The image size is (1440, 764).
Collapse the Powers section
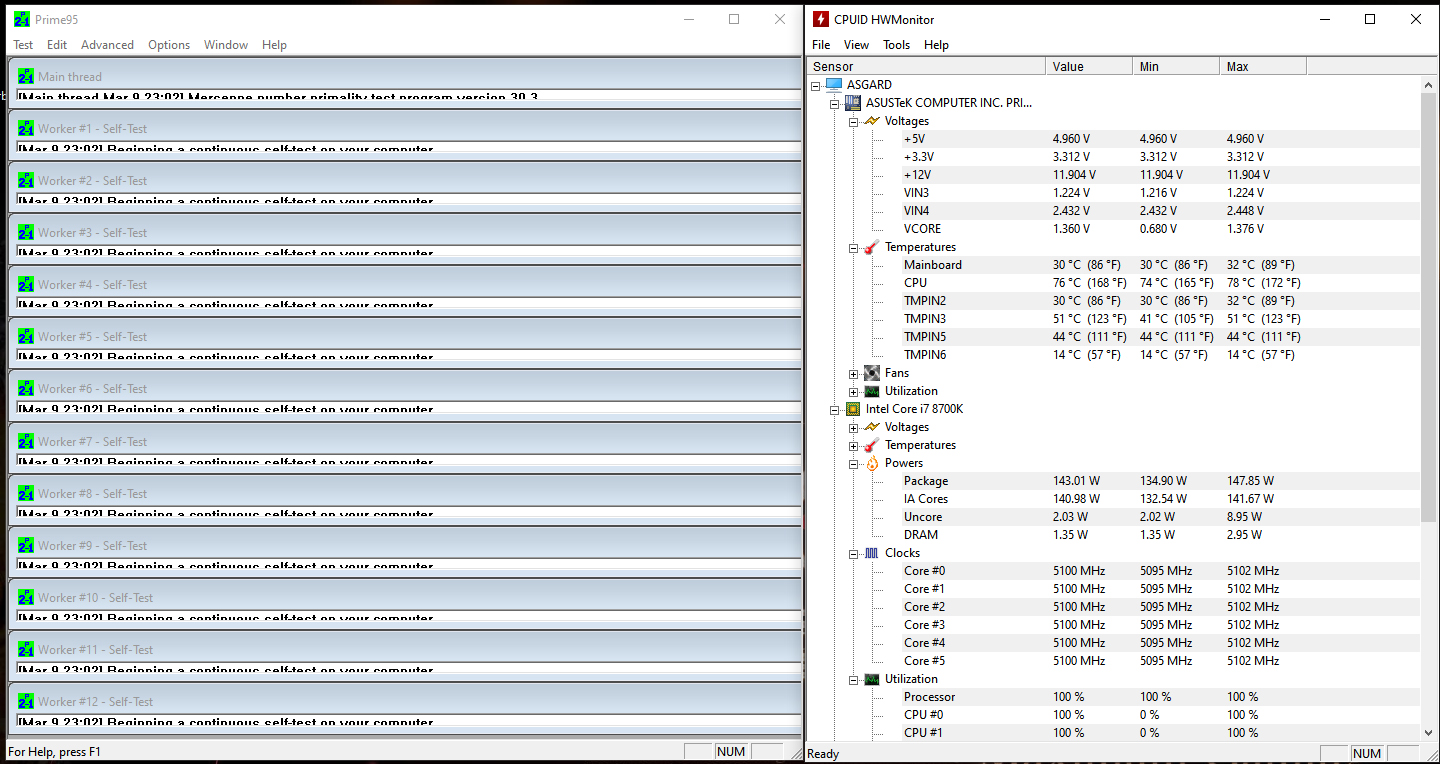click(854, 463)
